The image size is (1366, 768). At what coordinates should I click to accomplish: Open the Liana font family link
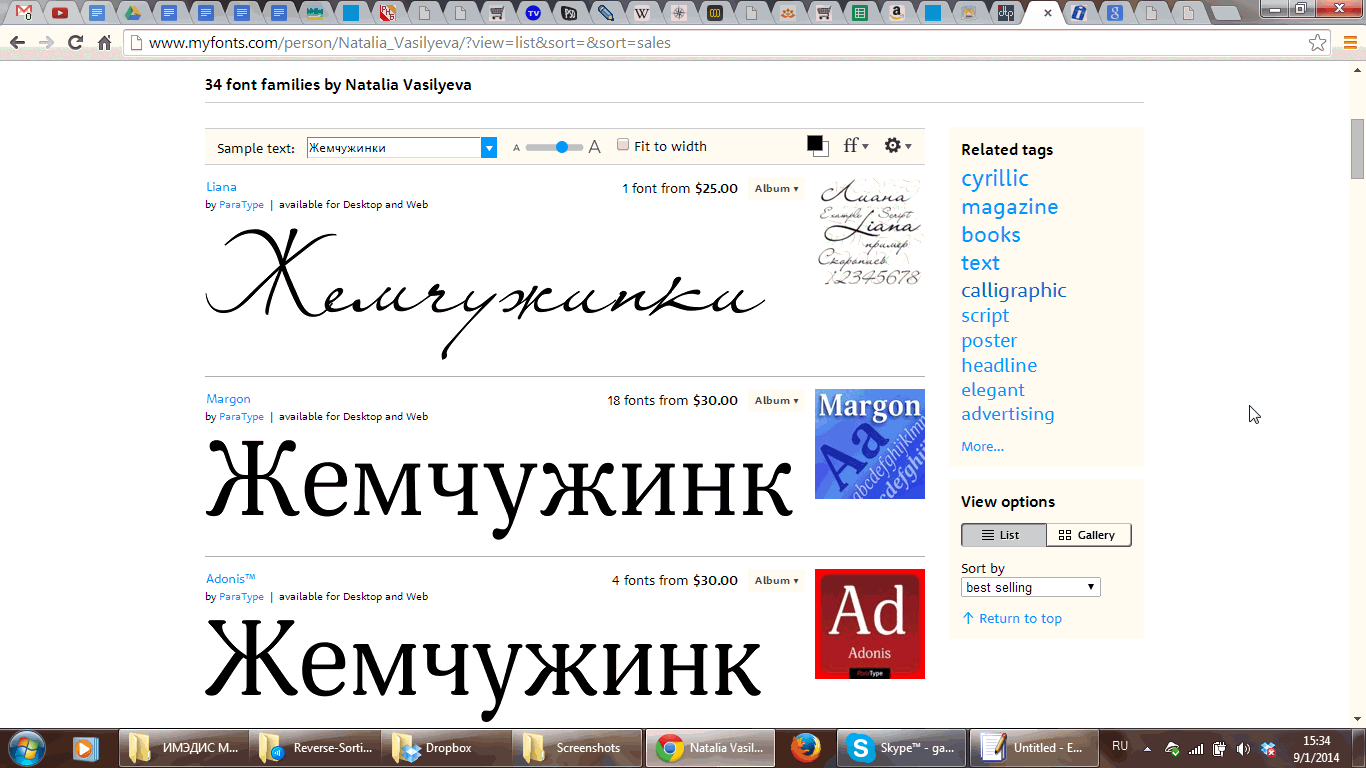tap(221, 187)
